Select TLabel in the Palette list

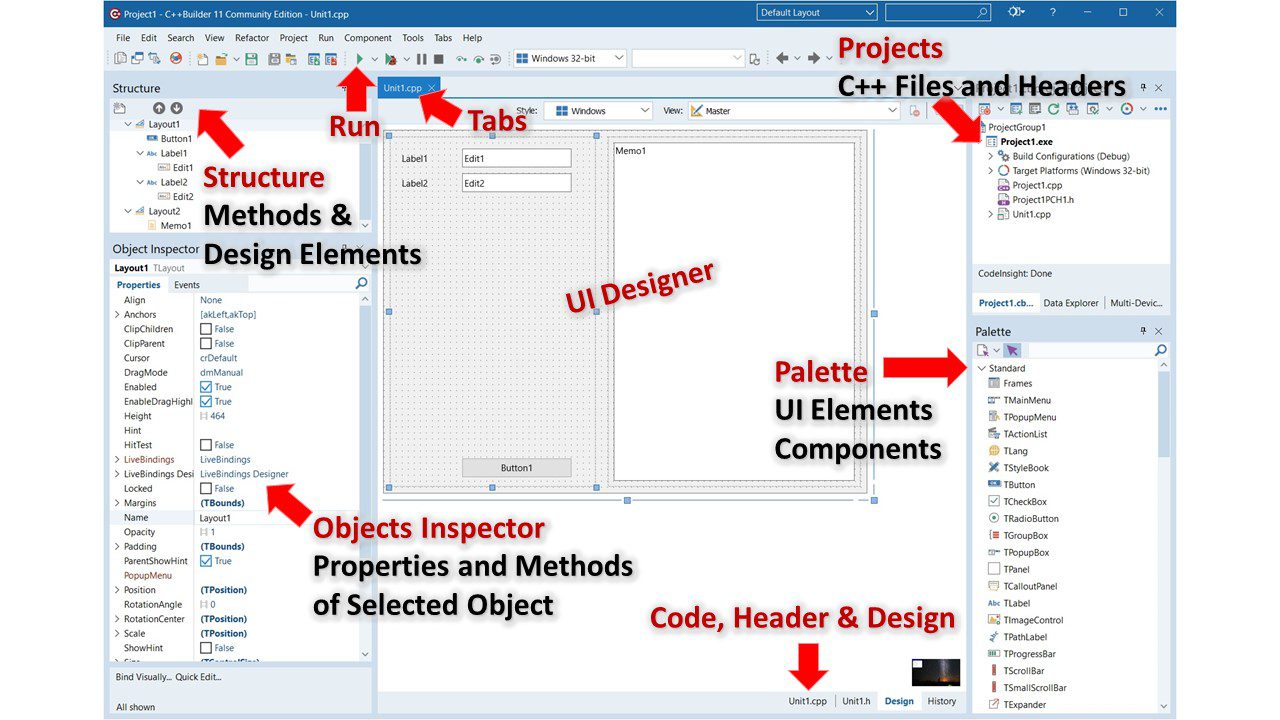[1019, 602]
